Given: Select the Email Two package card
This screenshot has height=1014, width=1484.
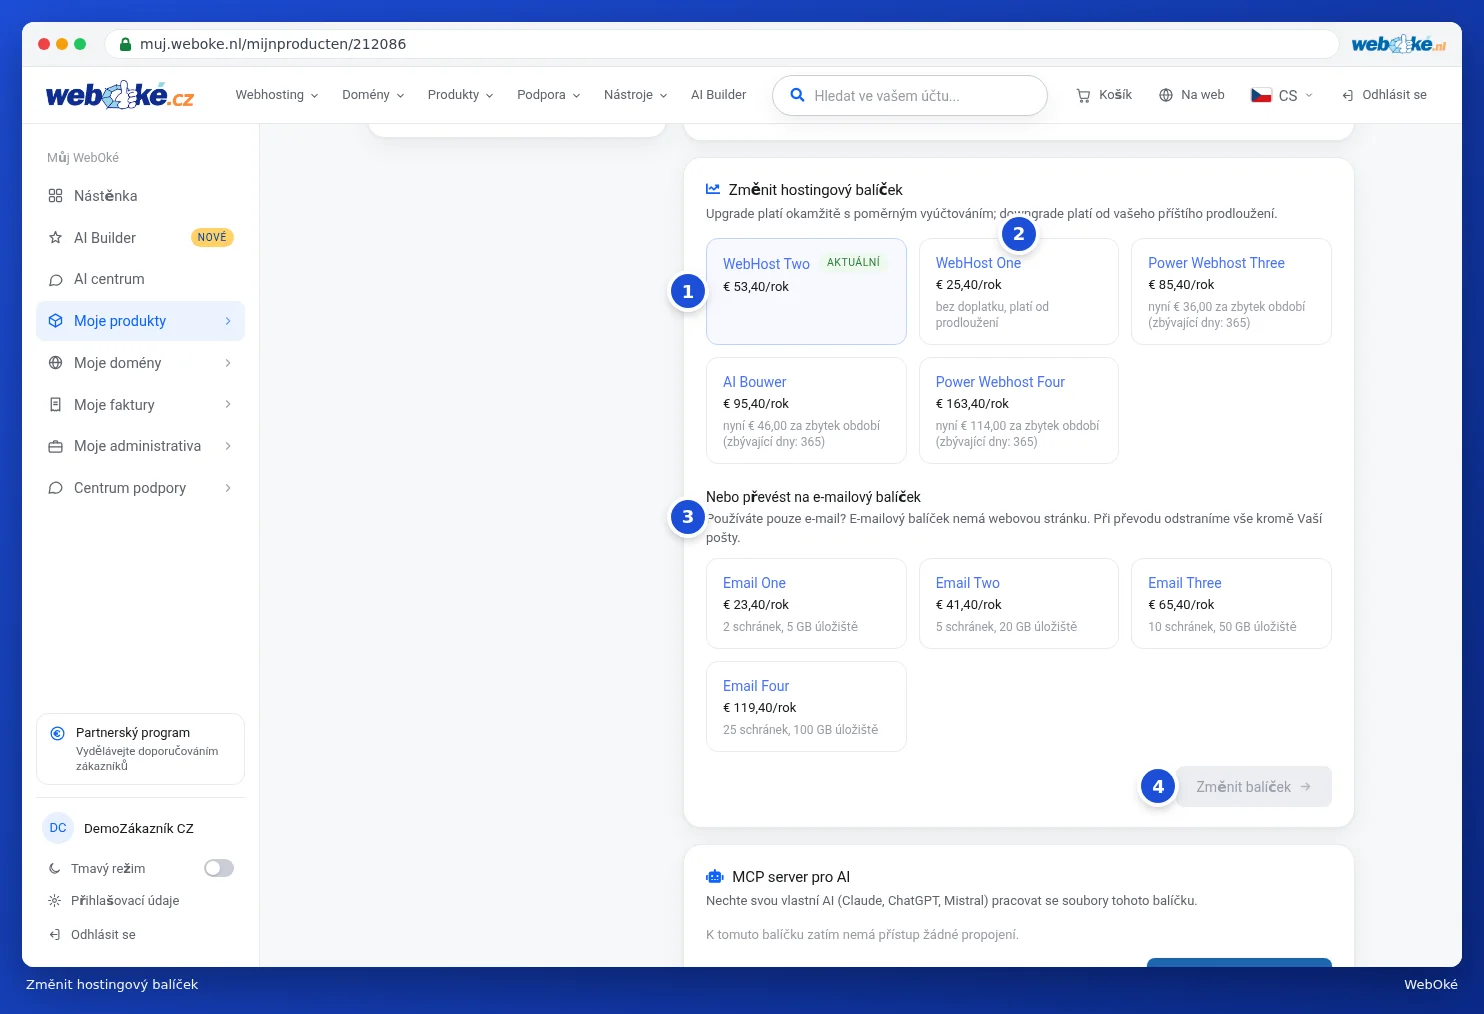Looking at the screenshot, I should coord(1018,603).
